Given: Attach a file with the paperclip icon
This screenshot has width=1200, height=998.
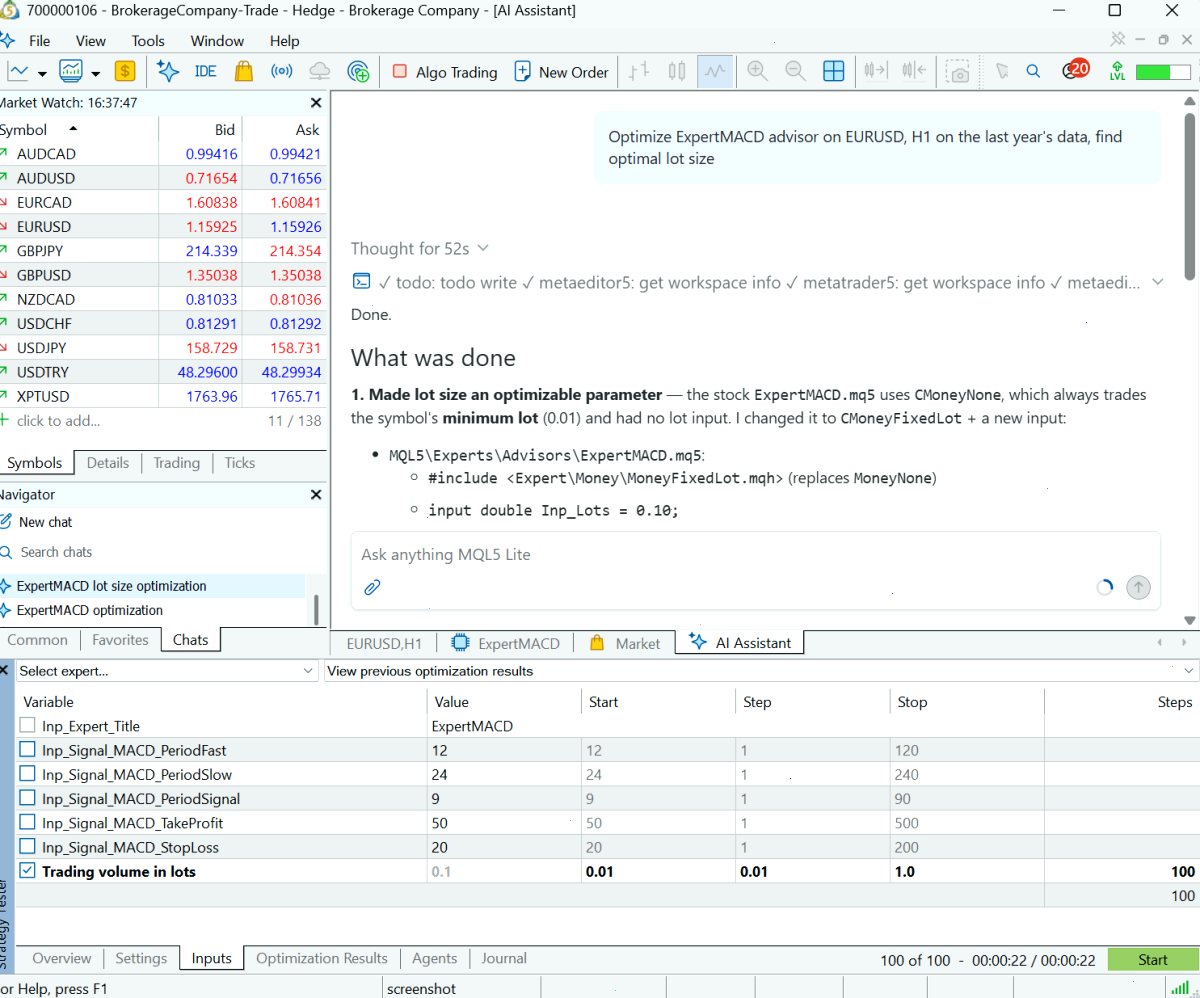Looking at the screenshot, I should point(372,587).
